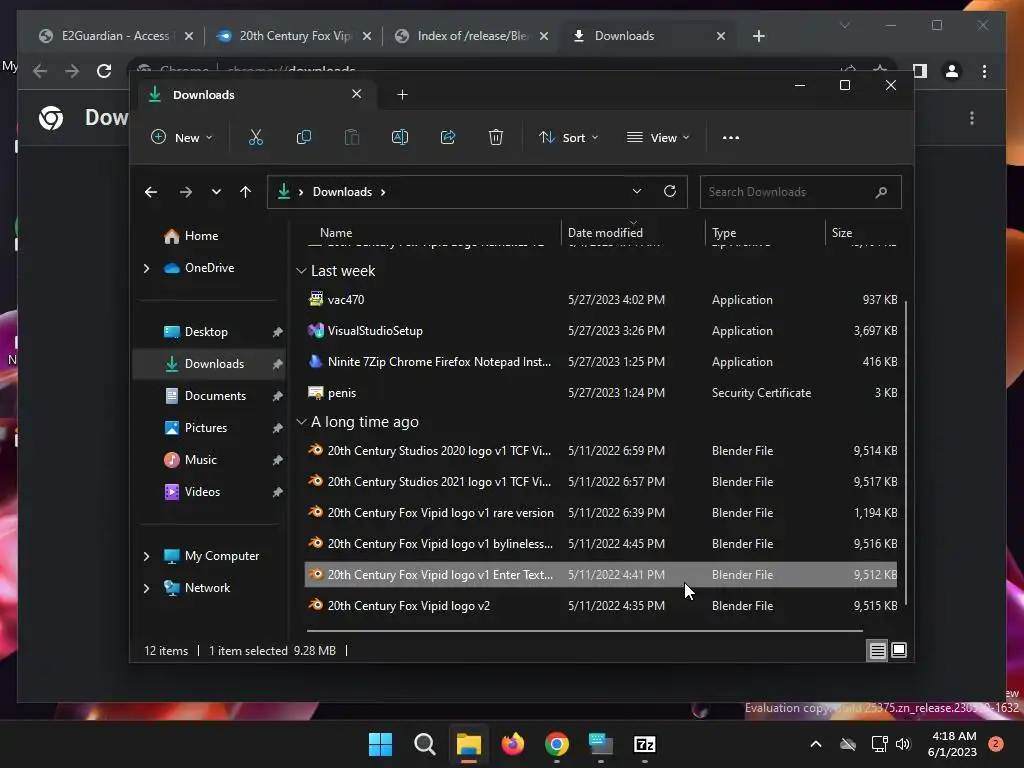
Task: Click the search magnifier in Search Downloads box
Action: [881, 192]
